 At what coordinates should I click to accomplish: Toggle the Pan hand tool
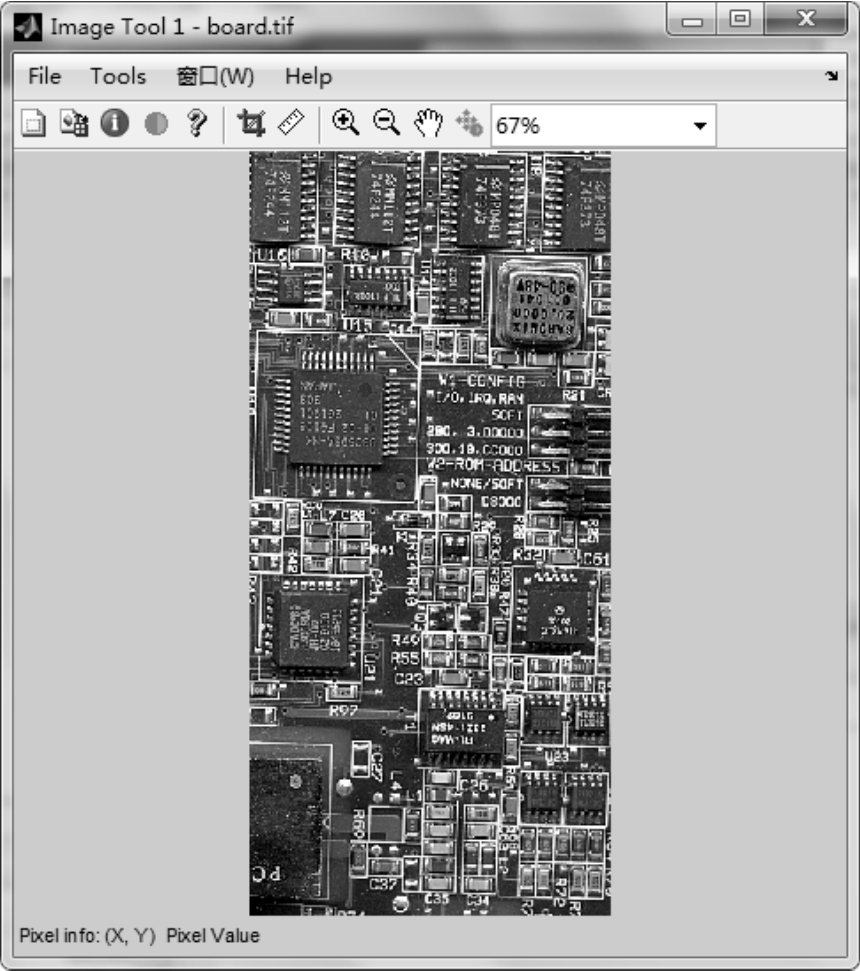click(x=428, y=124)
